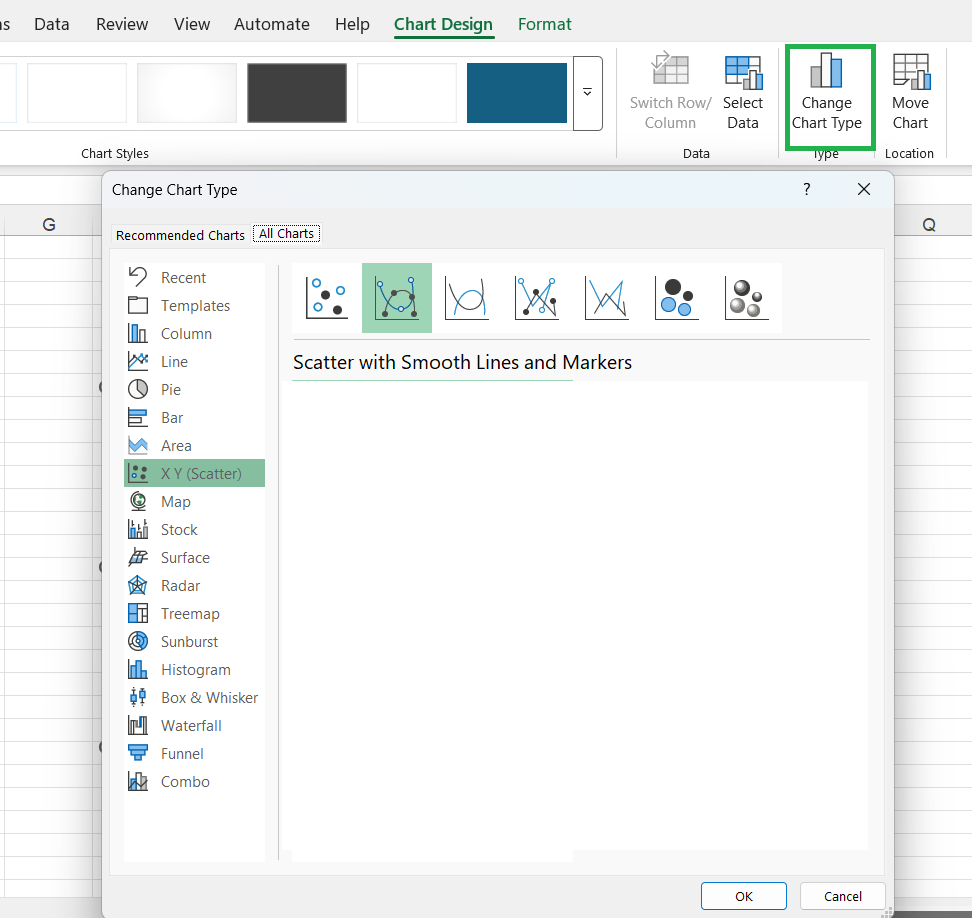Open dialog help question mark
The image size is (972, 918).
[806, 189]
